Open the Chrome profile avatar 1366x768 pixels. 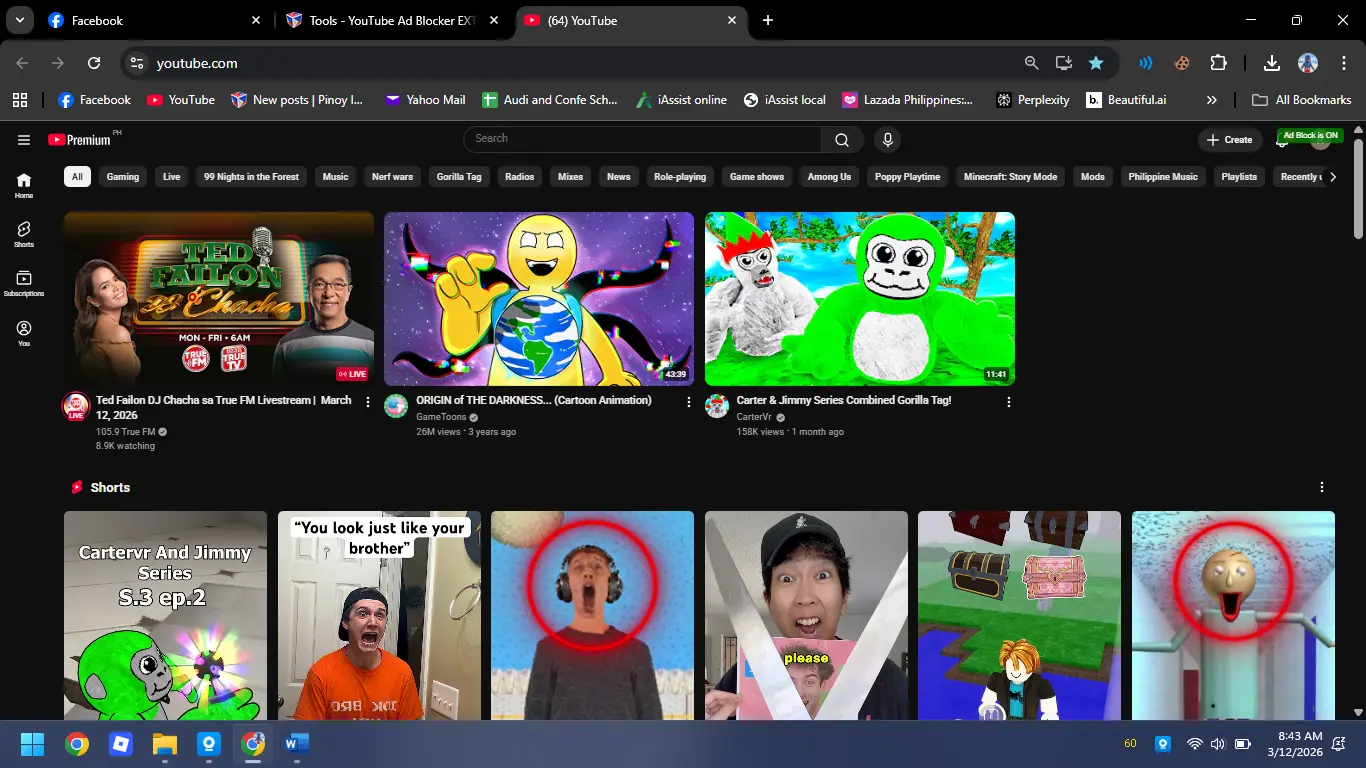point(1308,63)
